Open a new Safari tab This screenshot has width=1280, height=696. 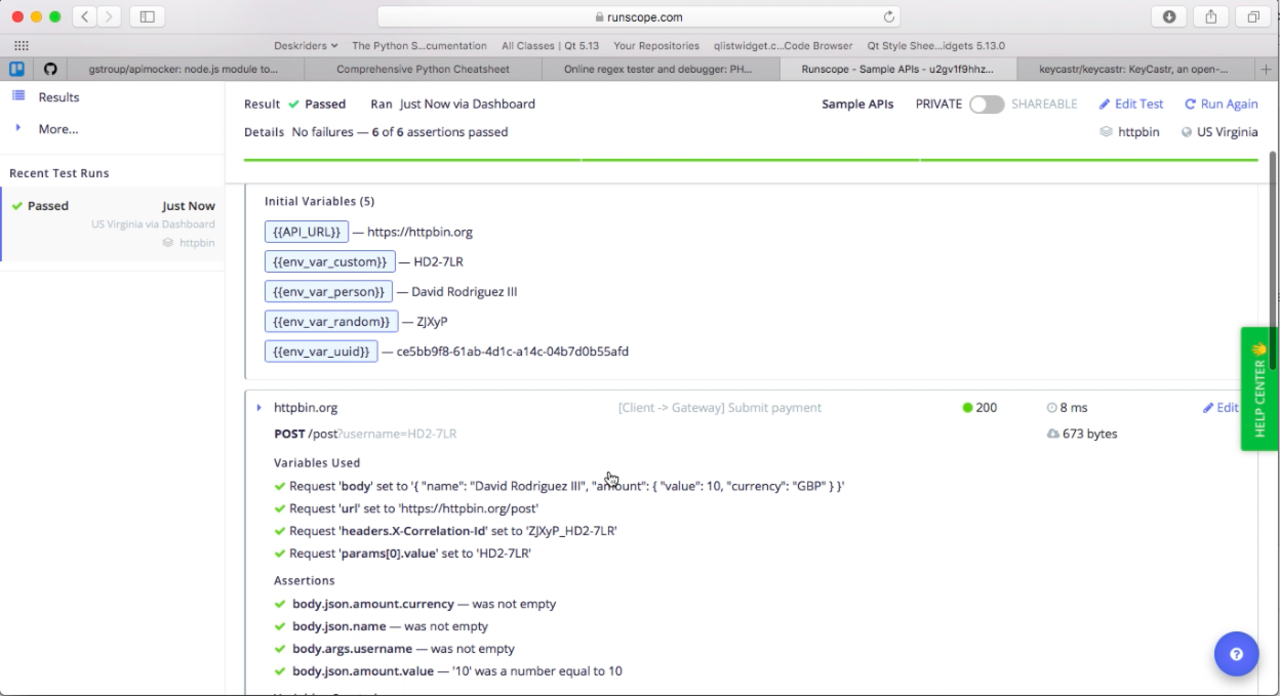(1266, 69)
